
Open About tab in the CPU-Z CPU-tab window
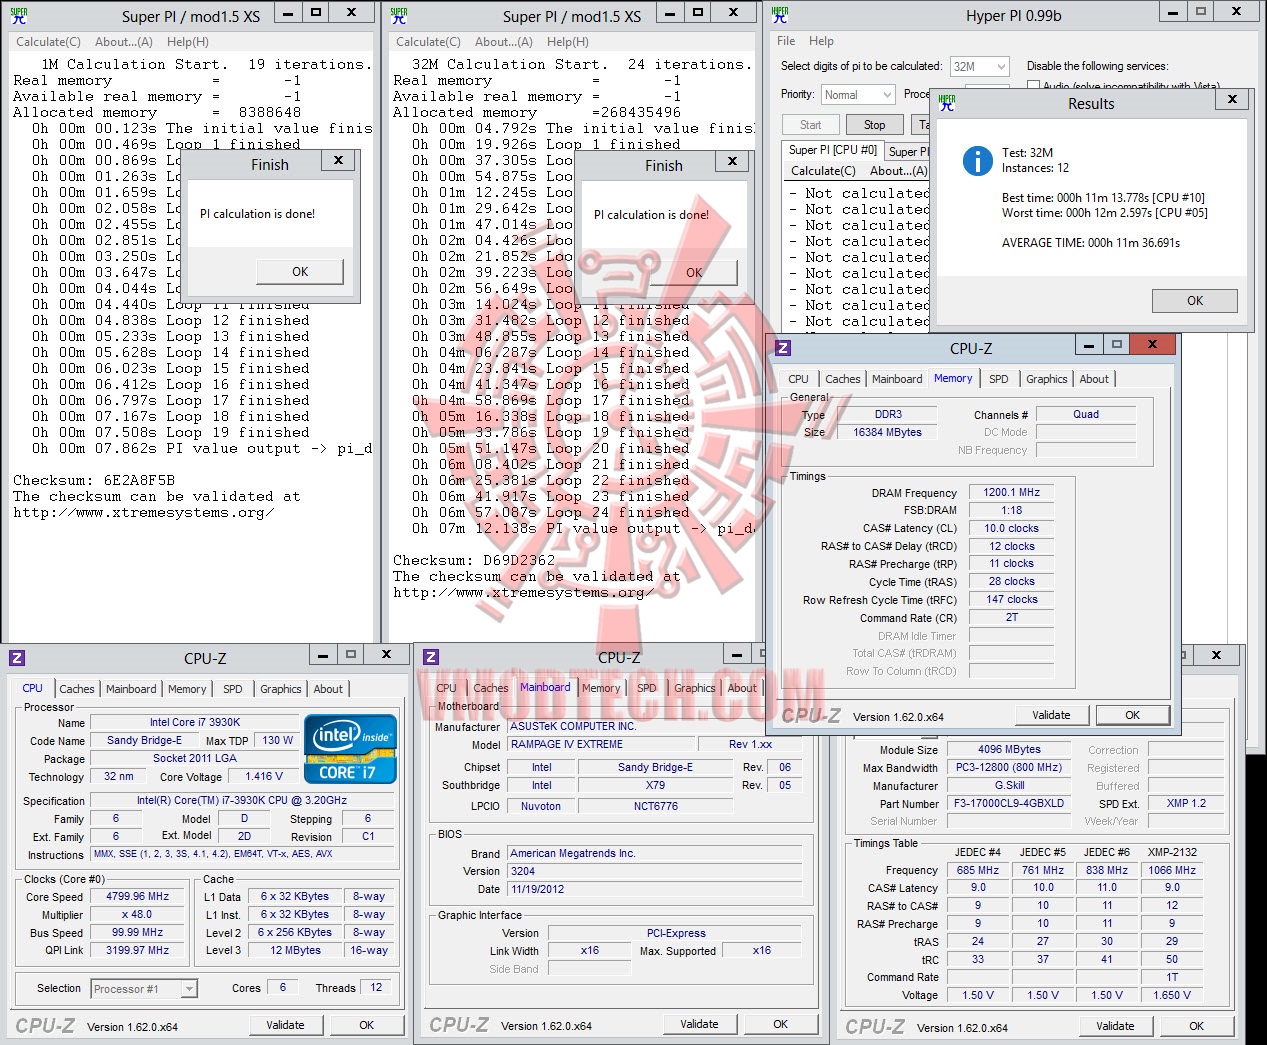pos(328,689)
